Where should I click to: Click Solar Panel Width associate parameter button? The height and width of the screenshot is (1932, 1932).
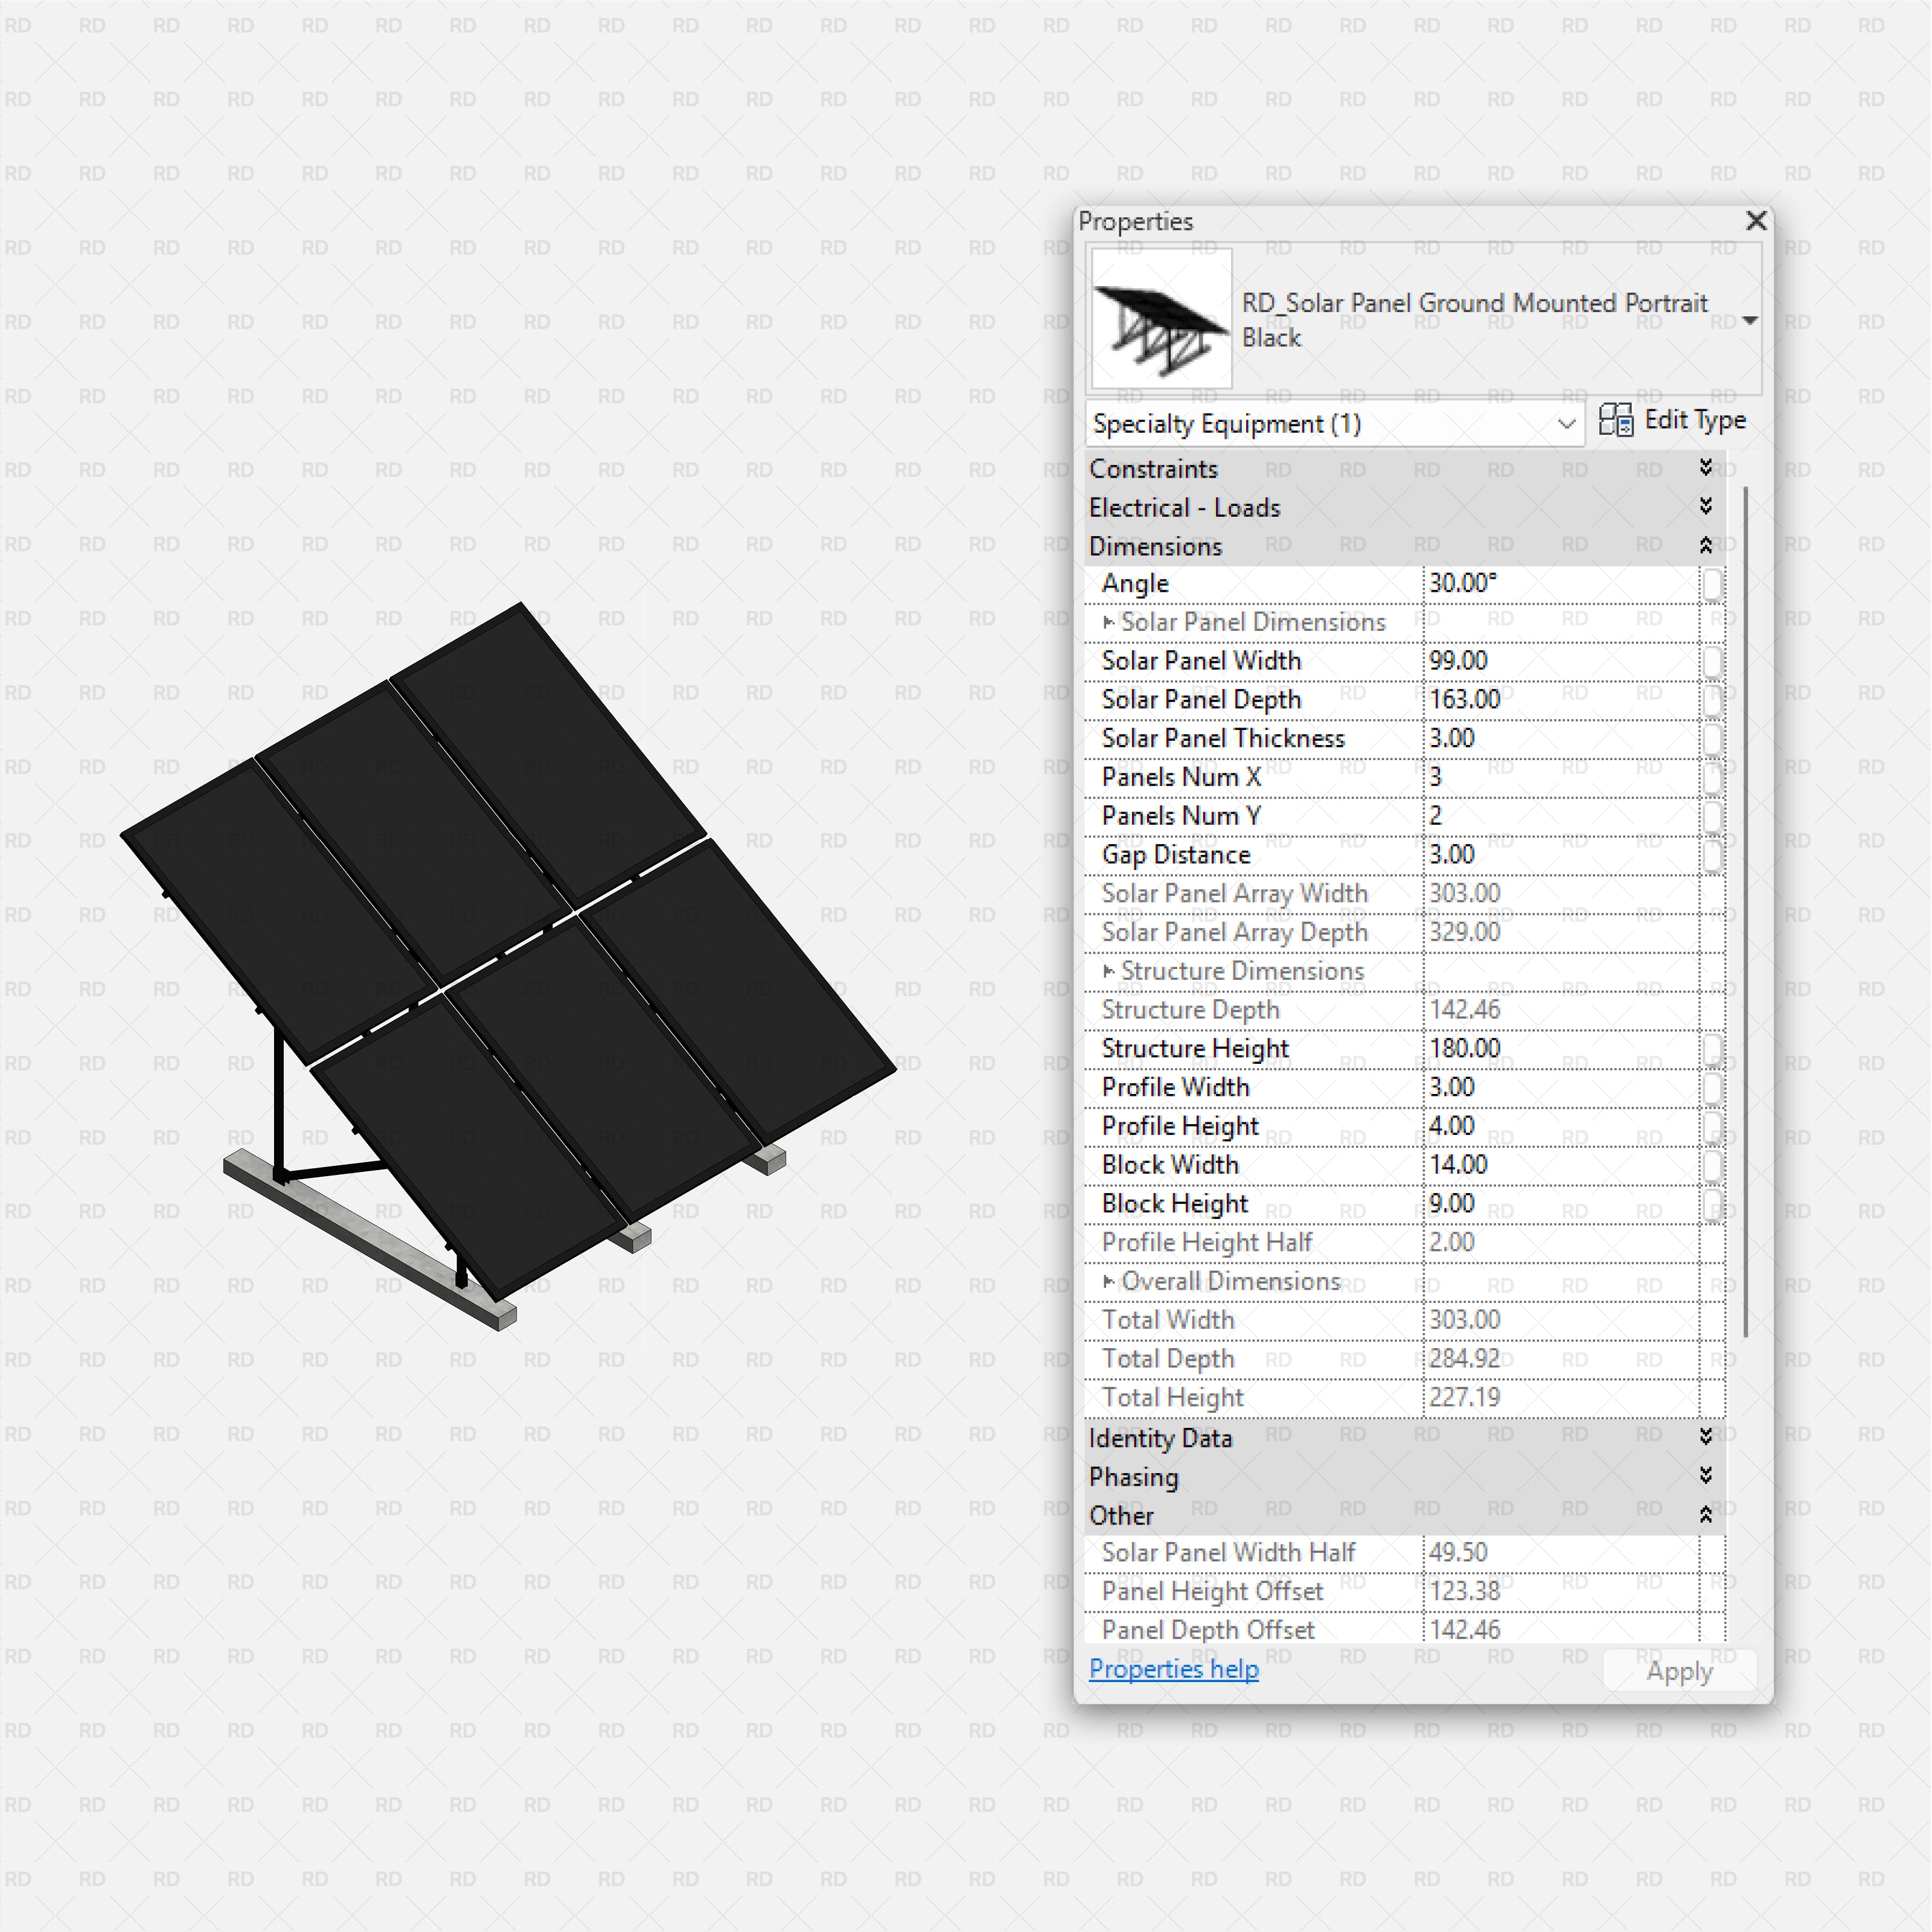coord(1712,661)
